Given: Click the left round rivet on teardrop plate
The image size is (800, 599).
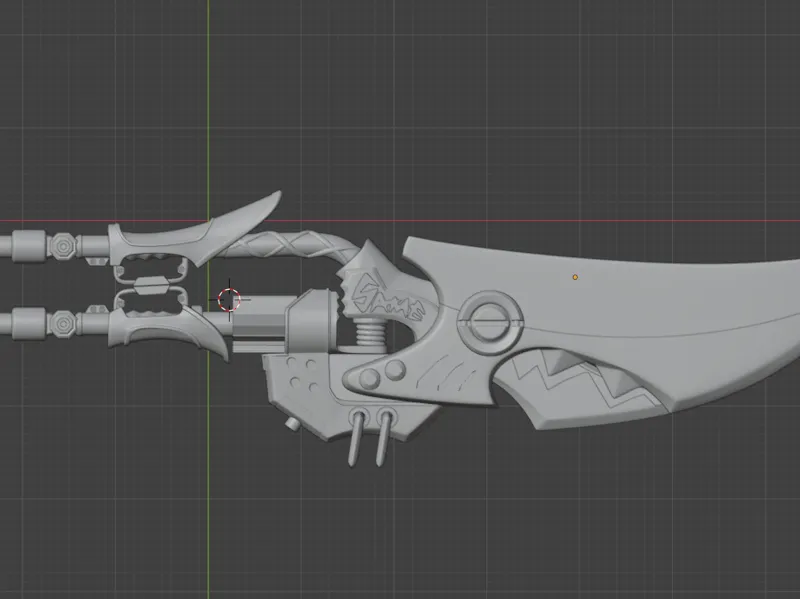Looking at the screenshot, I should point(369,379).
